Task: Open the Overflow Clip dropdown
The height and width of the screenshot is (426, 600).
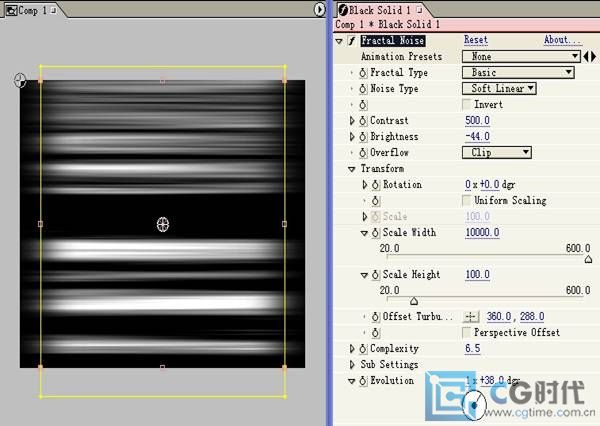Action: 497,152
